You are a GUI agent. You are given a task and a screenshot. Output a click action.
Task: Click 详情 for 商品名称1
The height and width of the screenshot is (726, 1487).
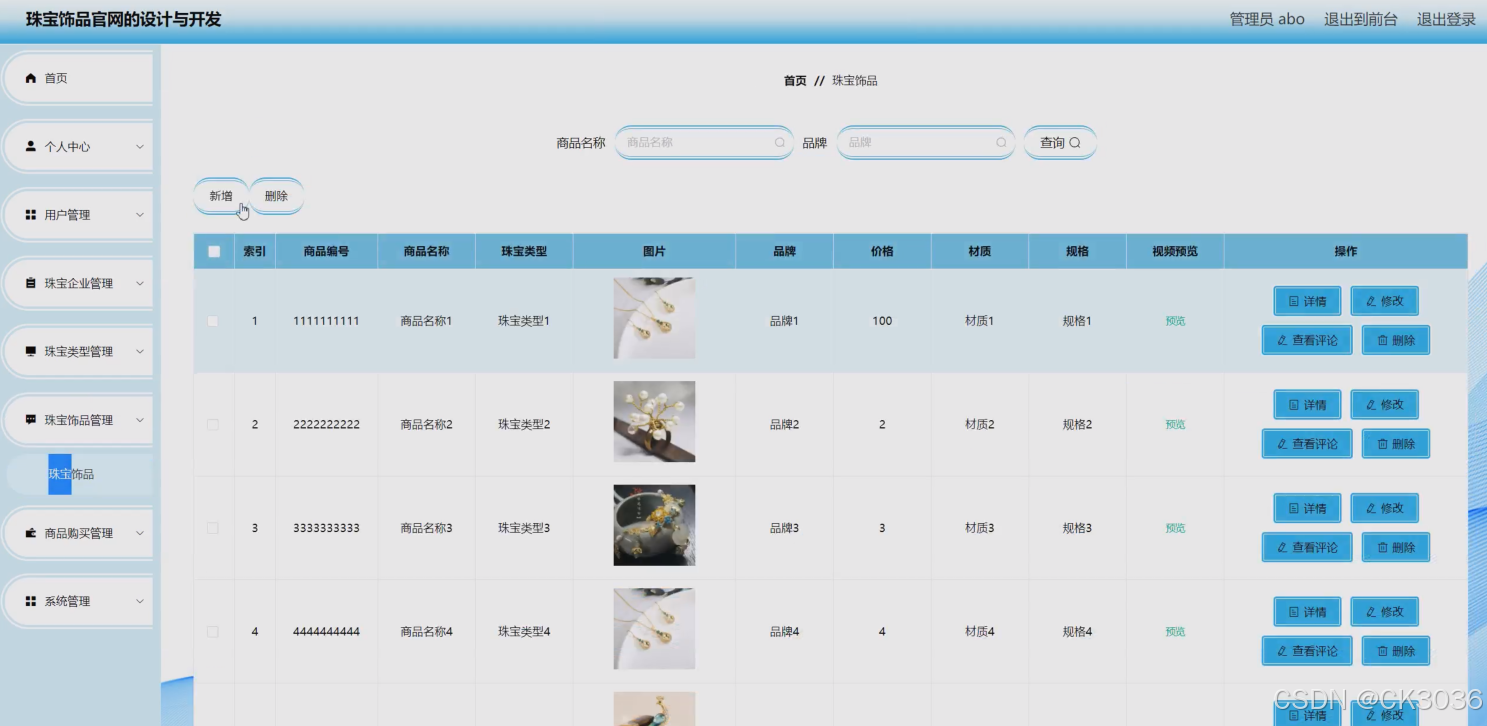pyautogui.click(x=1307, y=301)
